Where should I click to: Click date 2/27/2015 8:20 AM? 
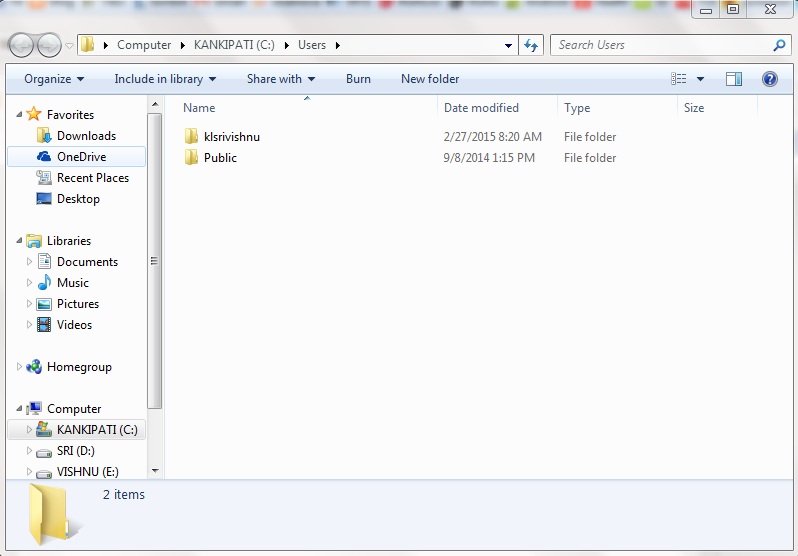493,136
